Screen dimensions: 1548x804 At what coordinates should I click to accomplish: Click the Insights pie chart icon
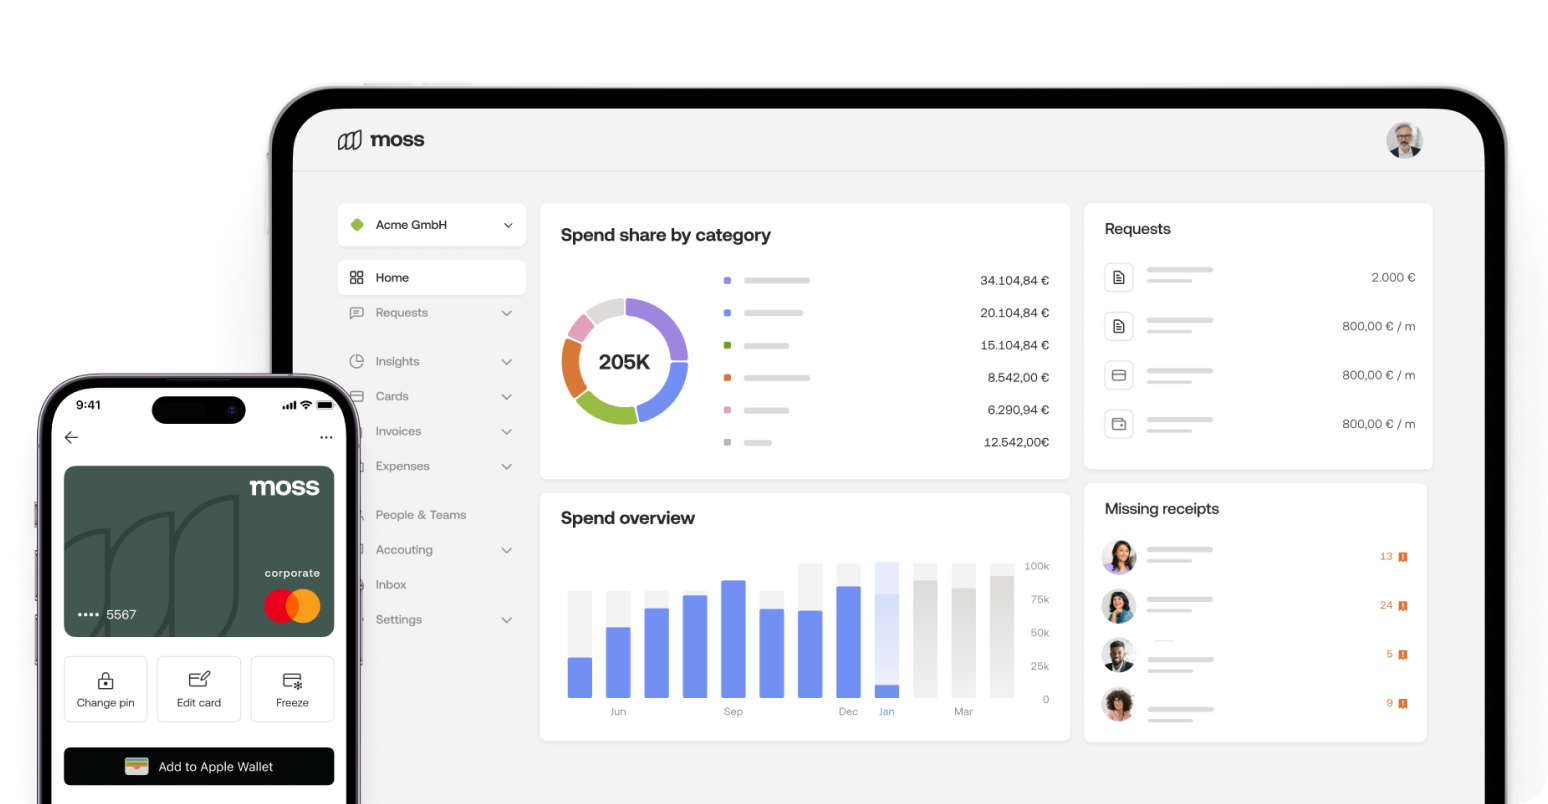(x=357, y=361)
